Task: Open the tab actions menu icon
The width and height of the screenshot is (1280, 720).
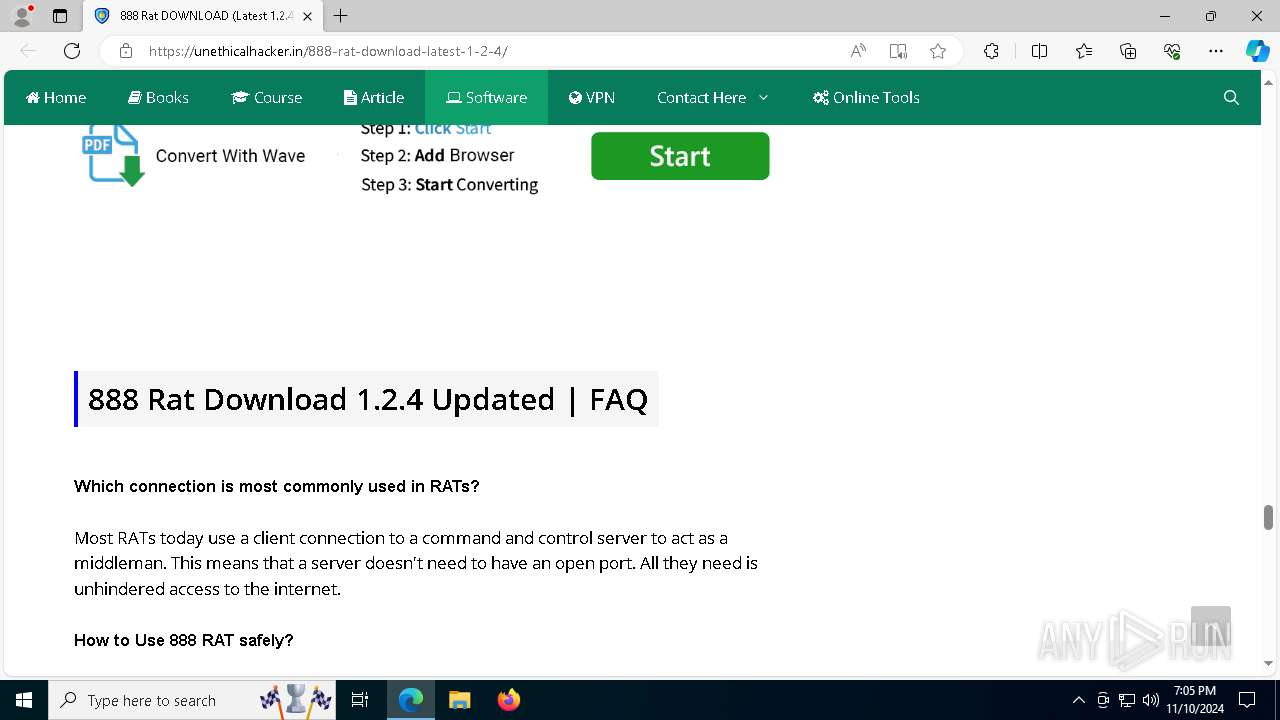Action: tap(60, 16)
